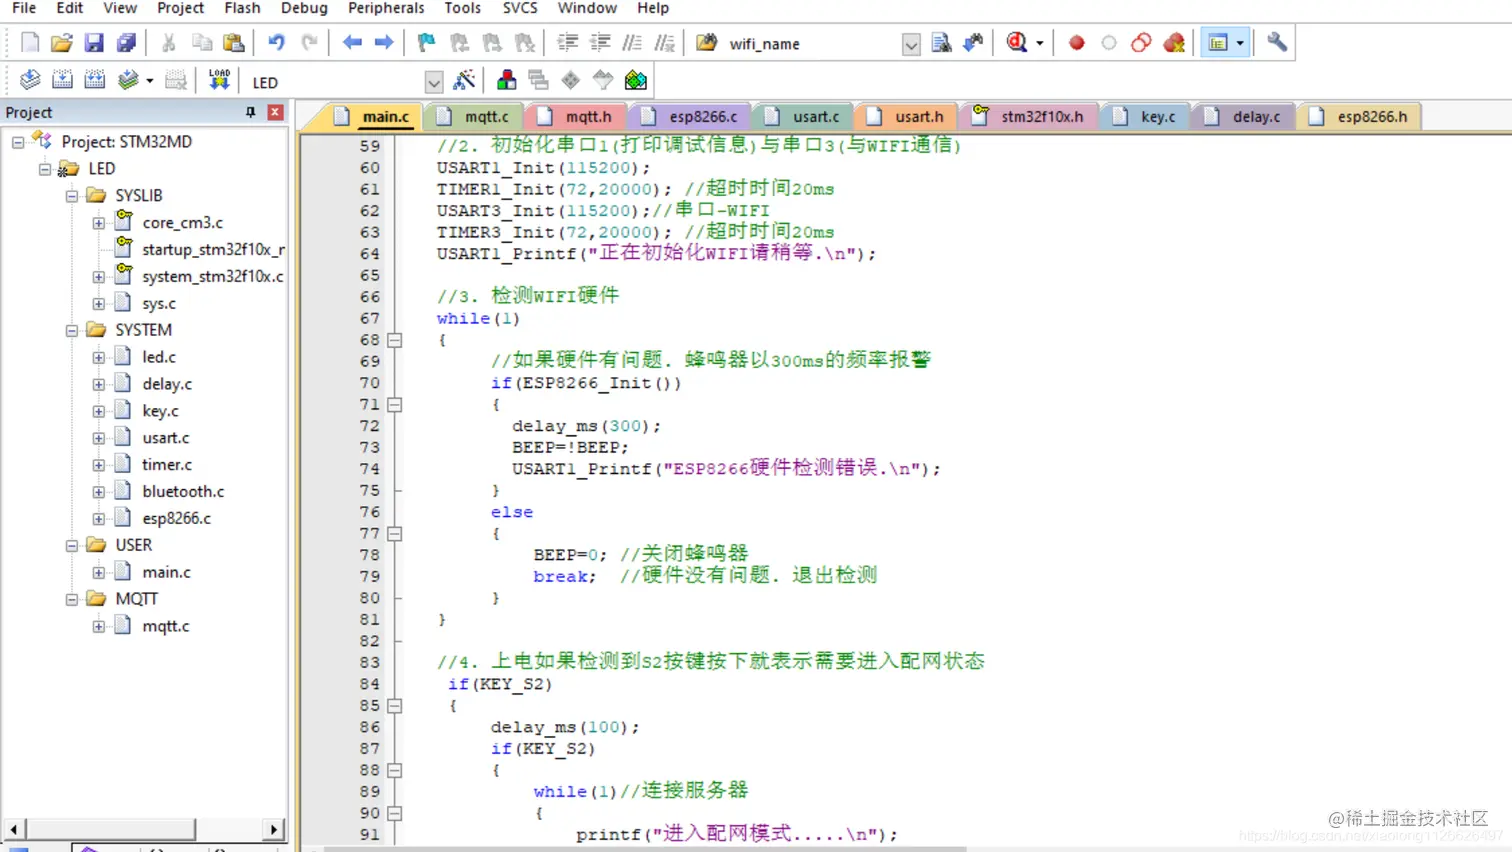
Task: Switch to the delay.c tab
Action: click(x=1245, y=116)
